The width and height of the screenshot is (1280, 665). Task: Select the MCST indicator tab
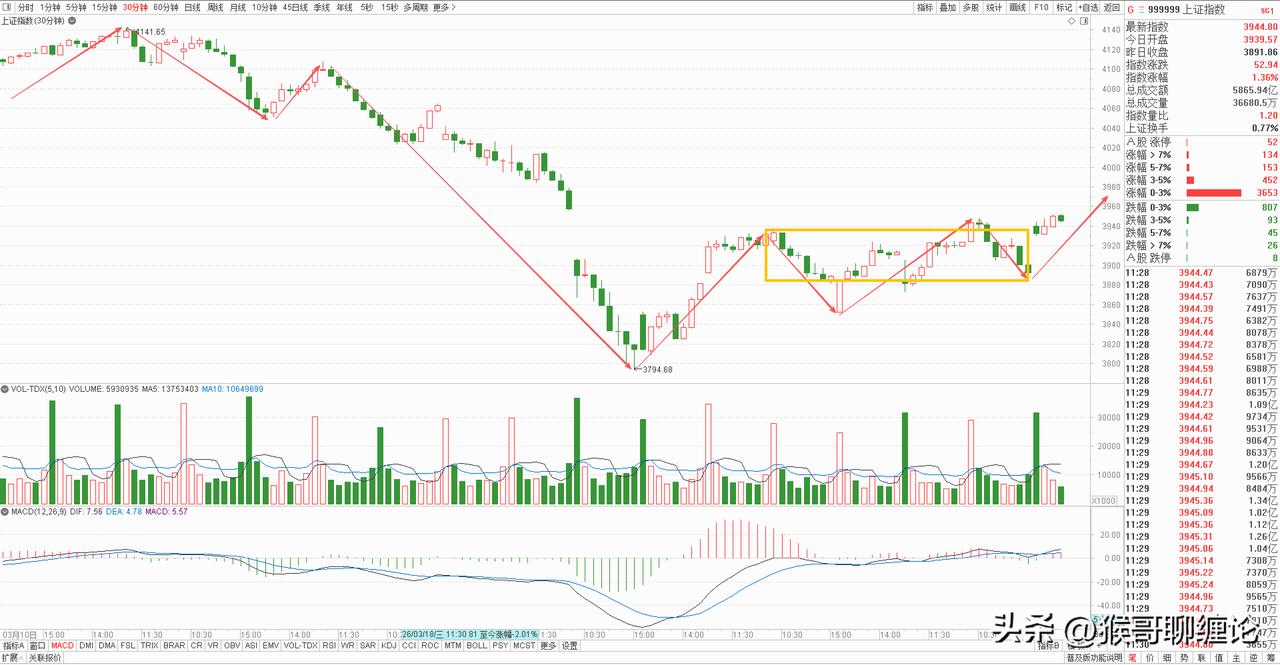(524, 645)
